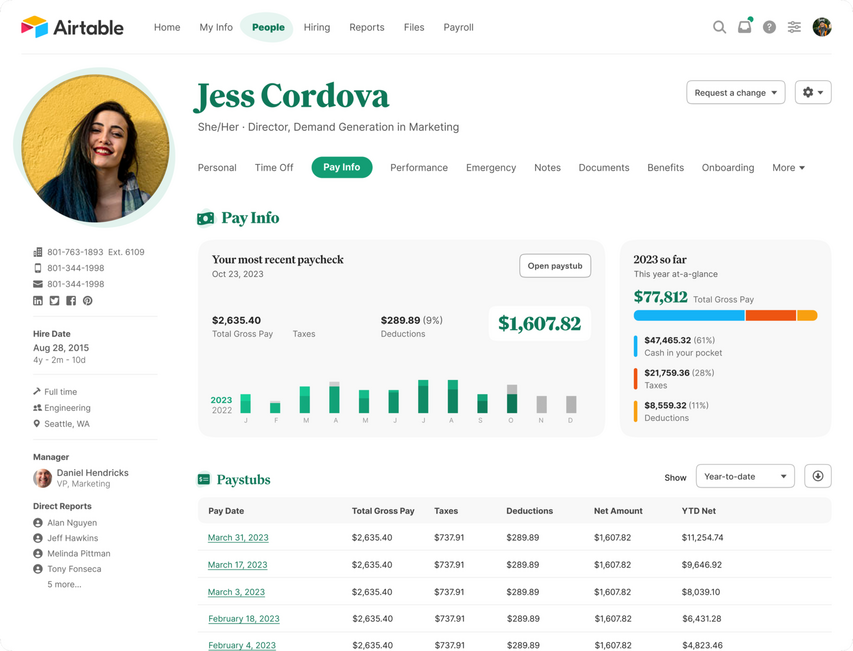The image size is (853, 651).
Task: Click the download paystubs icon button
Action: 817,476
